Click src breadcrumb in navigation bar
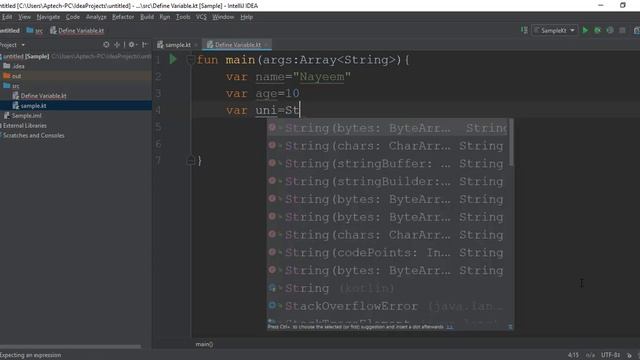 point(35,31)
